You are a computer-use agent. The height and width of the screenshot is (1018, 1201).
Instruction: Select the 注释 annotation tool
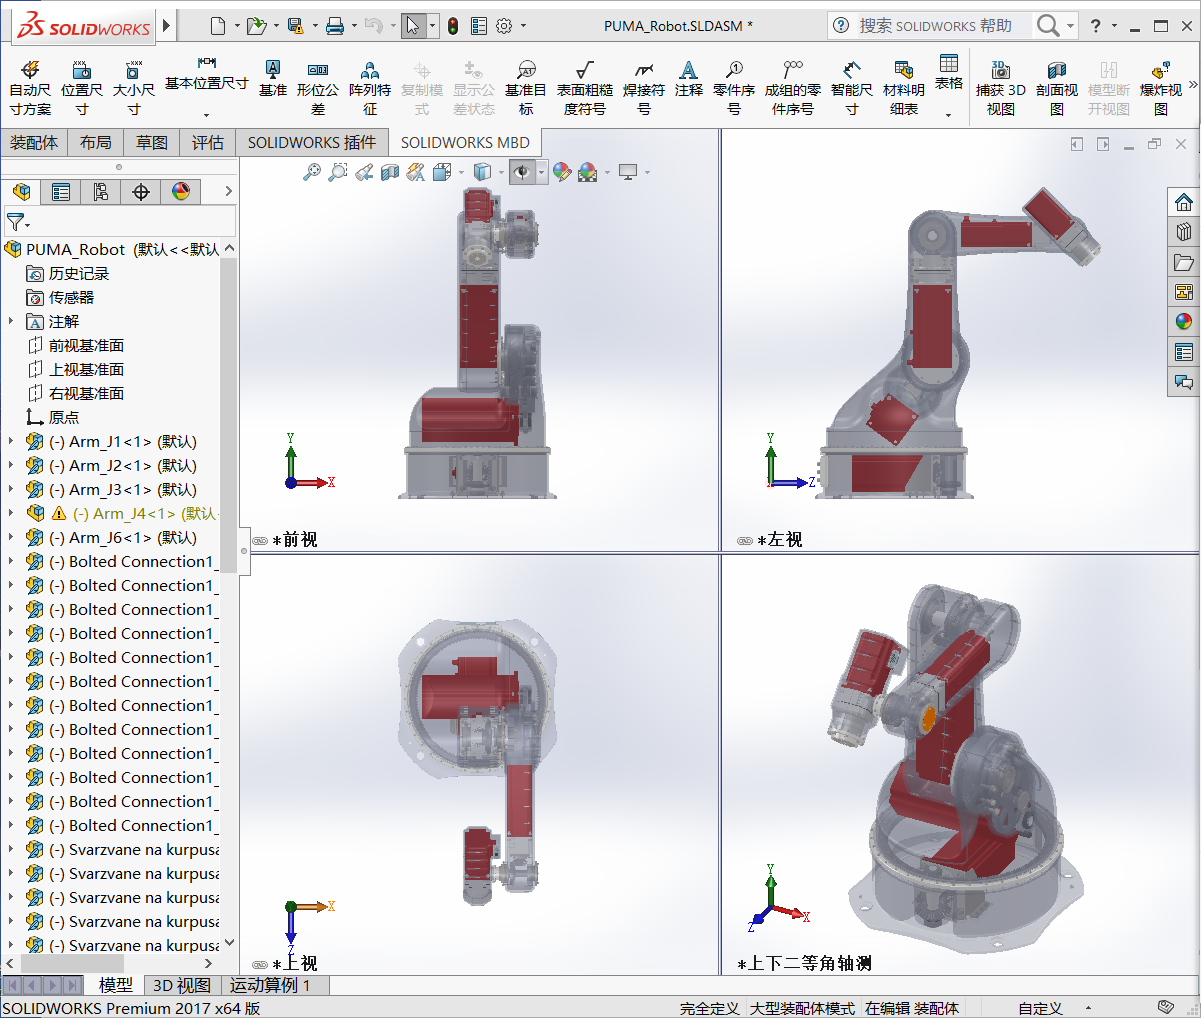point(689,78)
